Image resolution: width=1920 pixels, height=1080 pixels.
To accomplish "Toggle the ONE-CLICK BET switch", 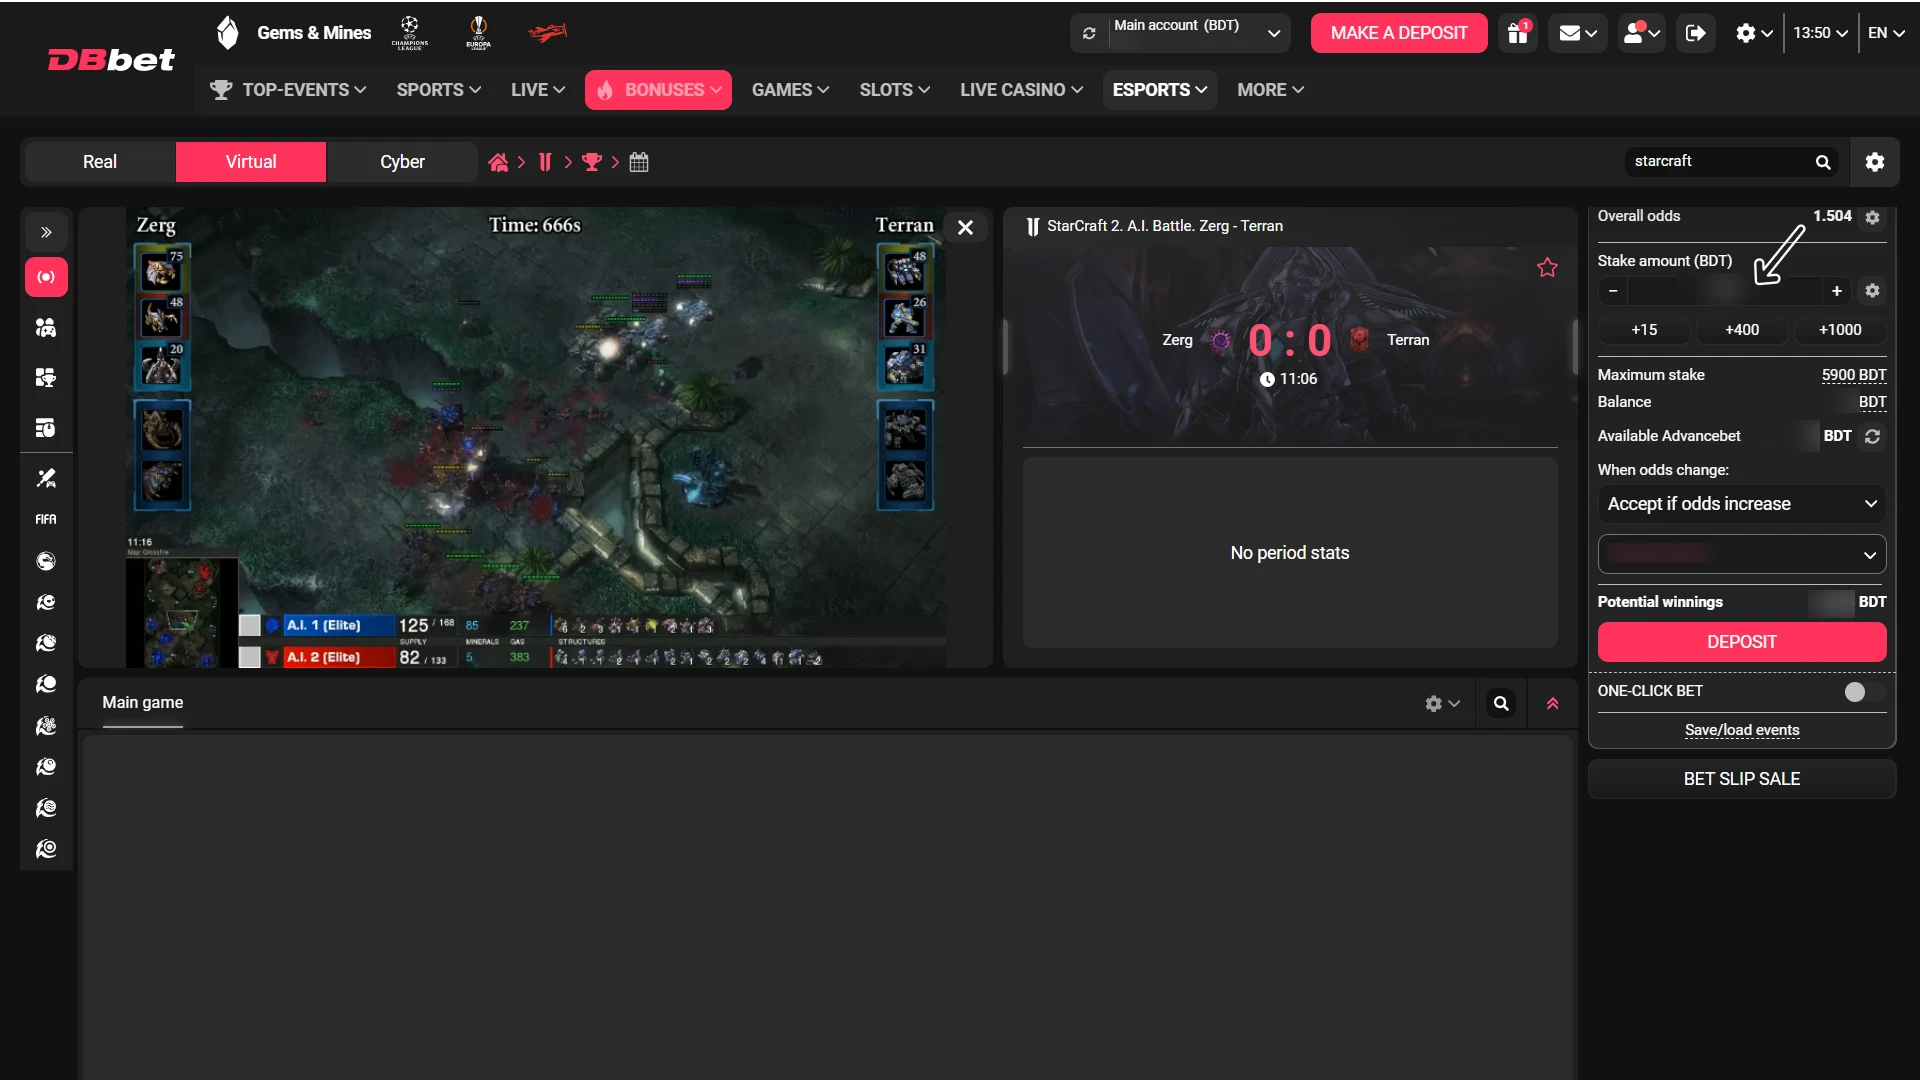I will pyautogui.click(x=1865, y=692).
